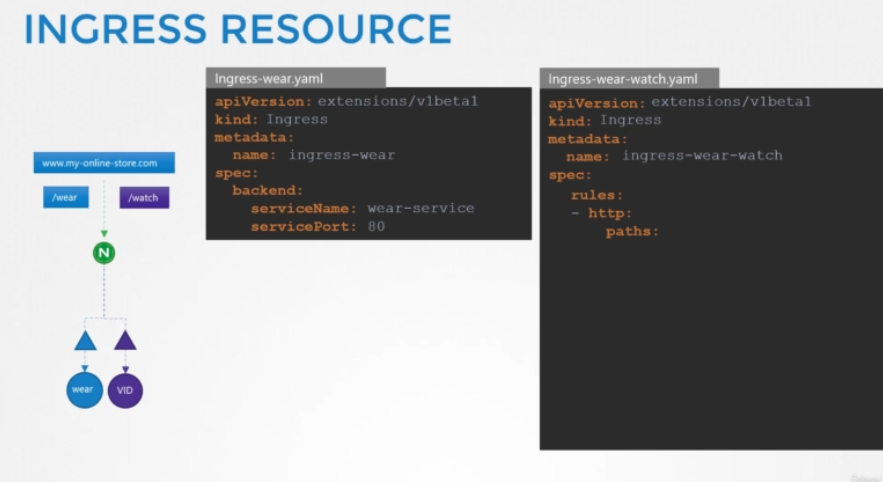Click the backend key
The height and width of the screenshot is (482, 883).
[x=267, y=191]
